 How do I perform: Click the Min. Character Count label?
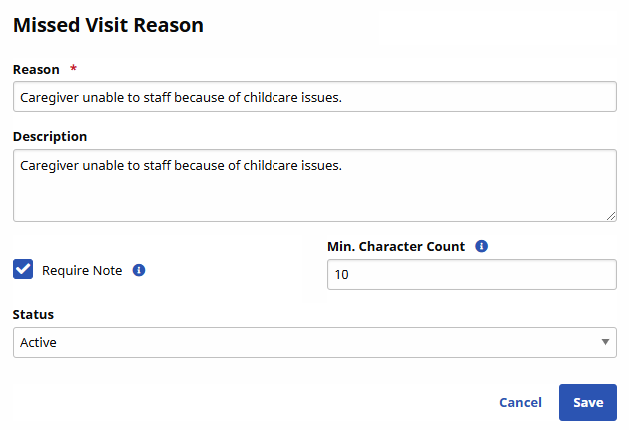pyautogui.click(x=396, y=246)
